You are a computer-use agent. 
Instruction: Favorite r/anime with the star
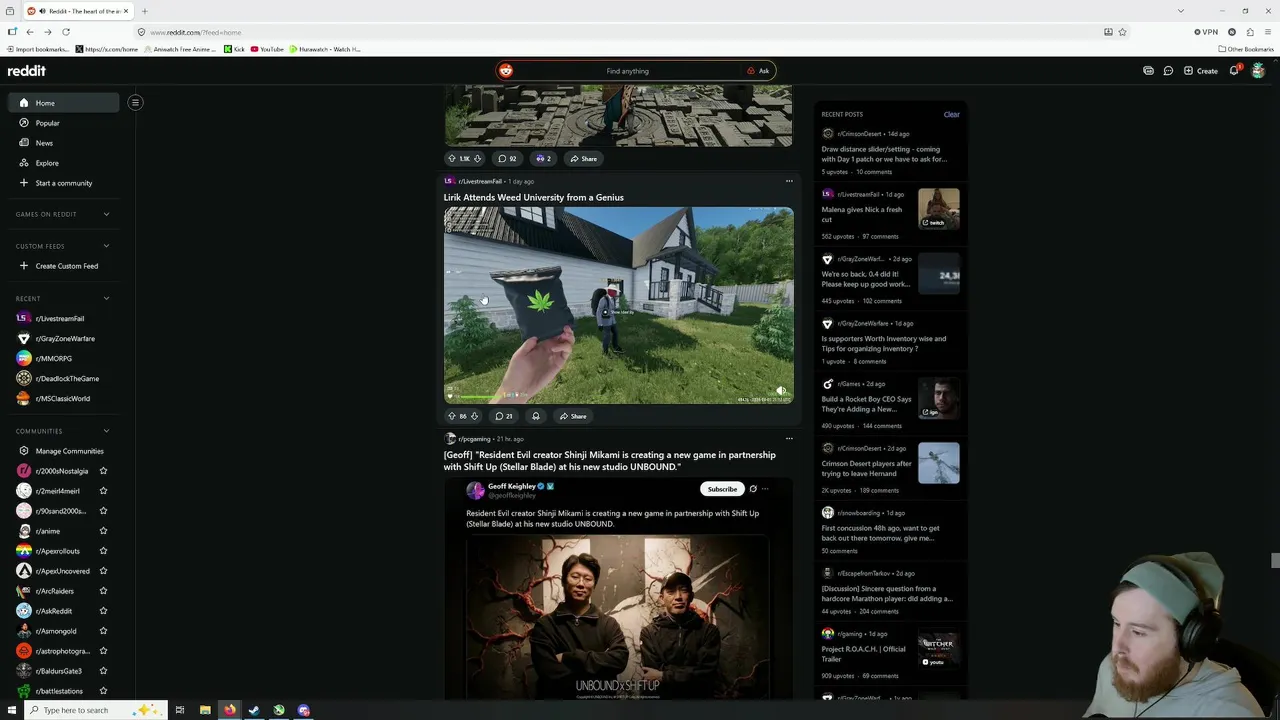tap(103, 531)
